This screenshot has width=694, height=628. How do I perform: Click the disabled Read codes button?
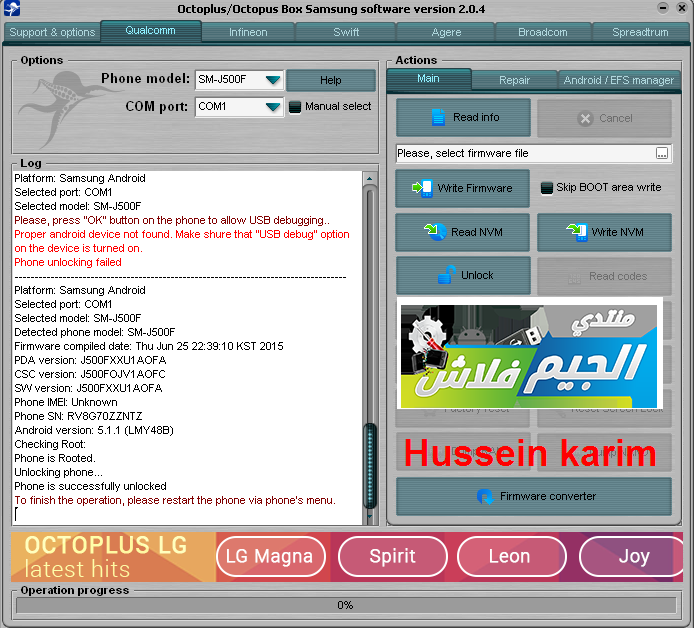click(605, 277)
